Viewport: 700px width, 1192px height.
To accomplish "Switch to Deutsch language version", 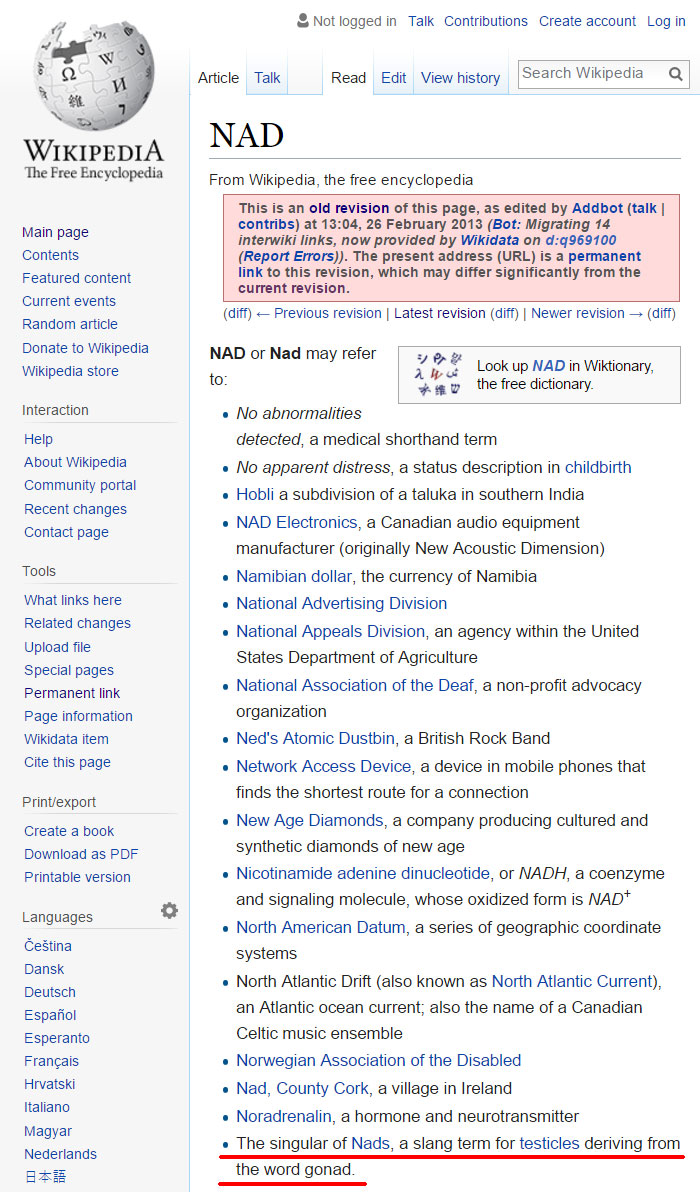I will tap(49, 992).
